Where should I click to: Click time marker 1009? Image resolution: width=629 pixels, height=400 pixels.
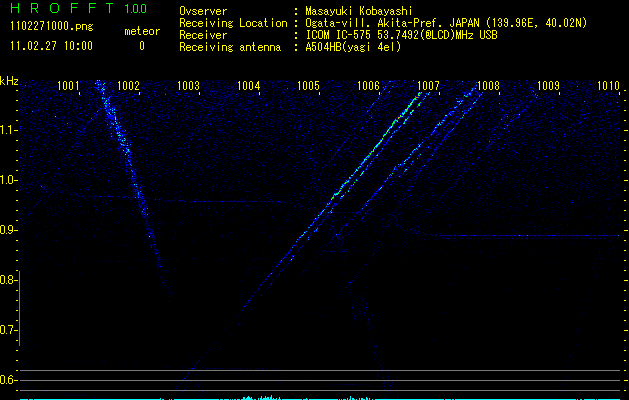[548, 85]
